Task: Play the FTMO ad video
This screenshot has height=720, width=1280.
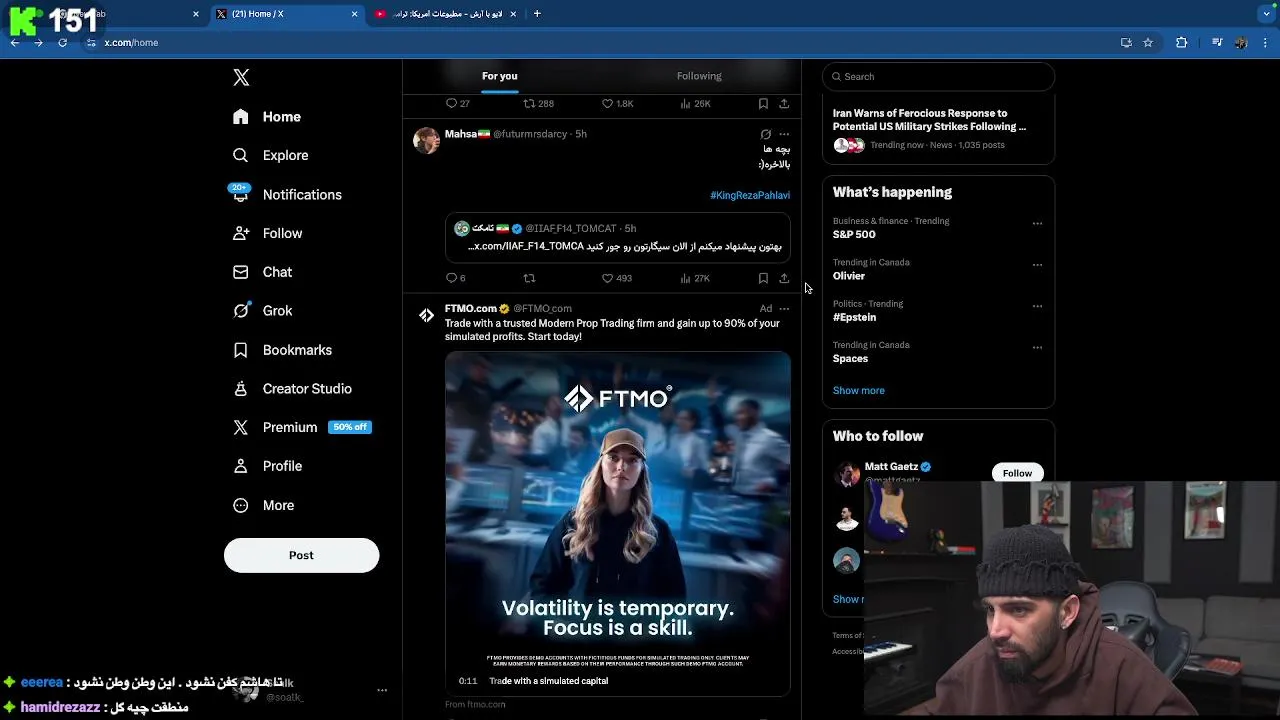Action: pos(618,523)
